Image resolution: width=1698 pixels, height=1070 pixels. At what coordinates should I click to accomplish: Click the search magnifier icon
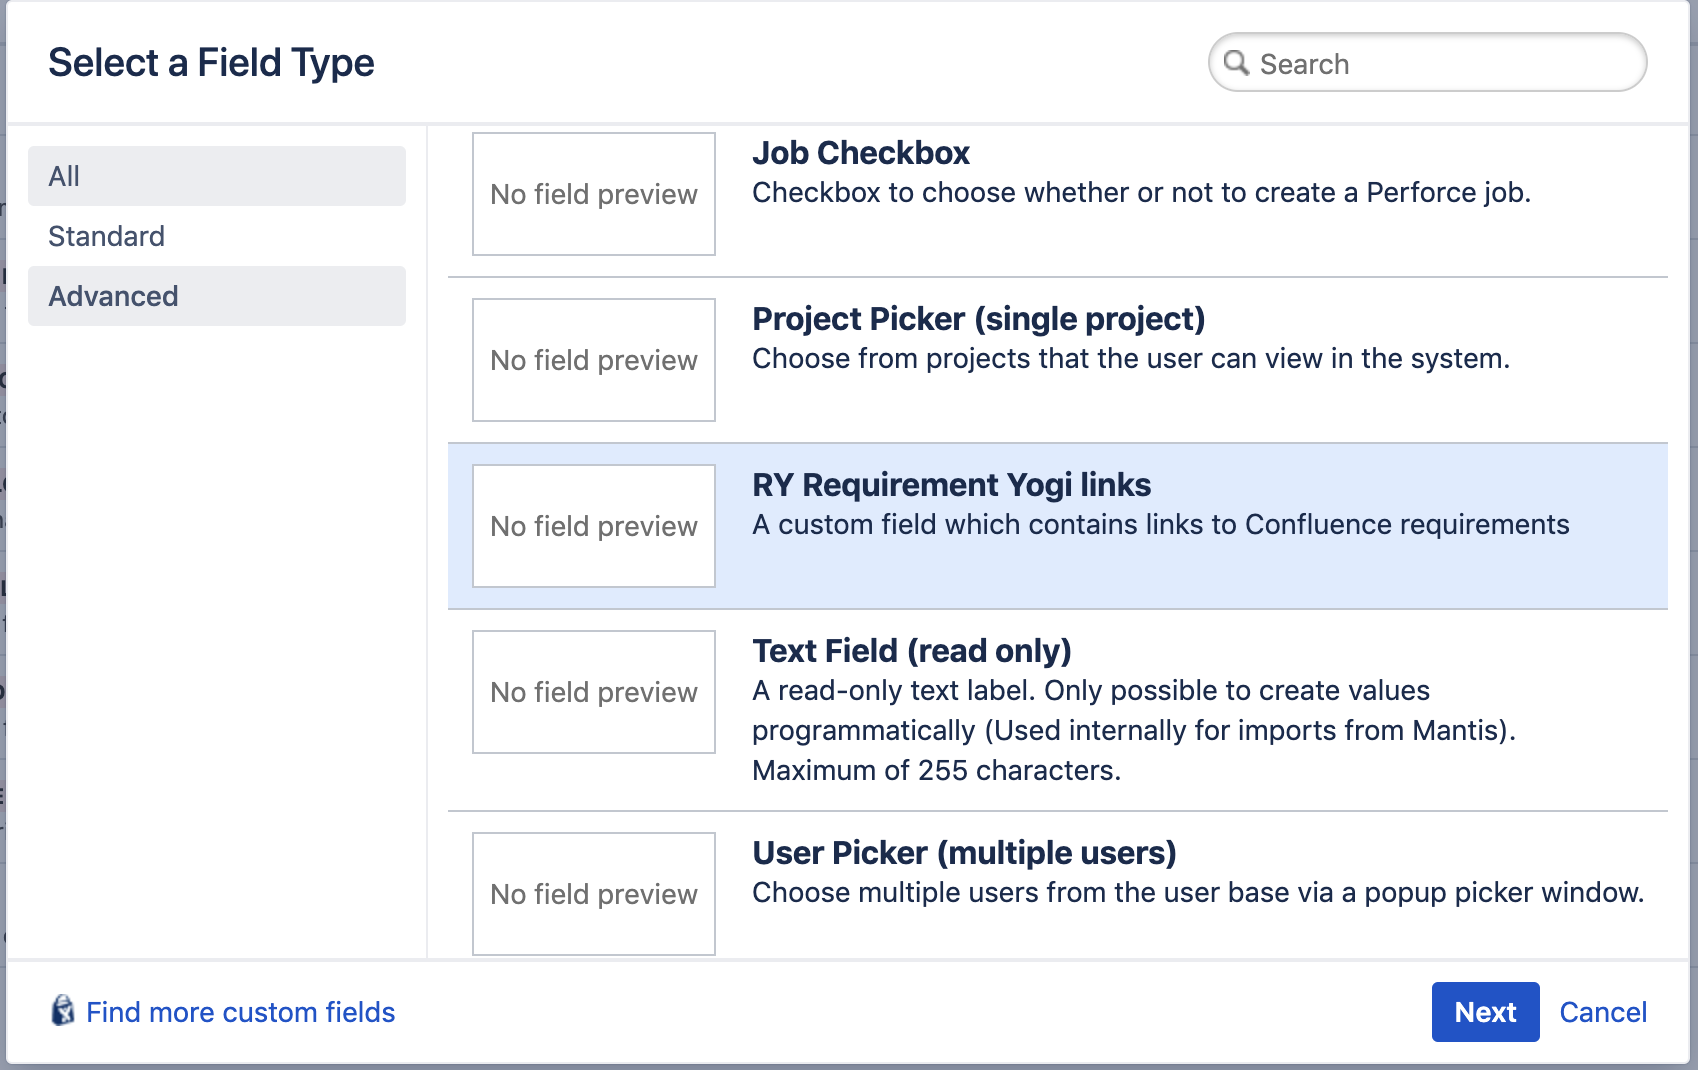point(1237,62)
